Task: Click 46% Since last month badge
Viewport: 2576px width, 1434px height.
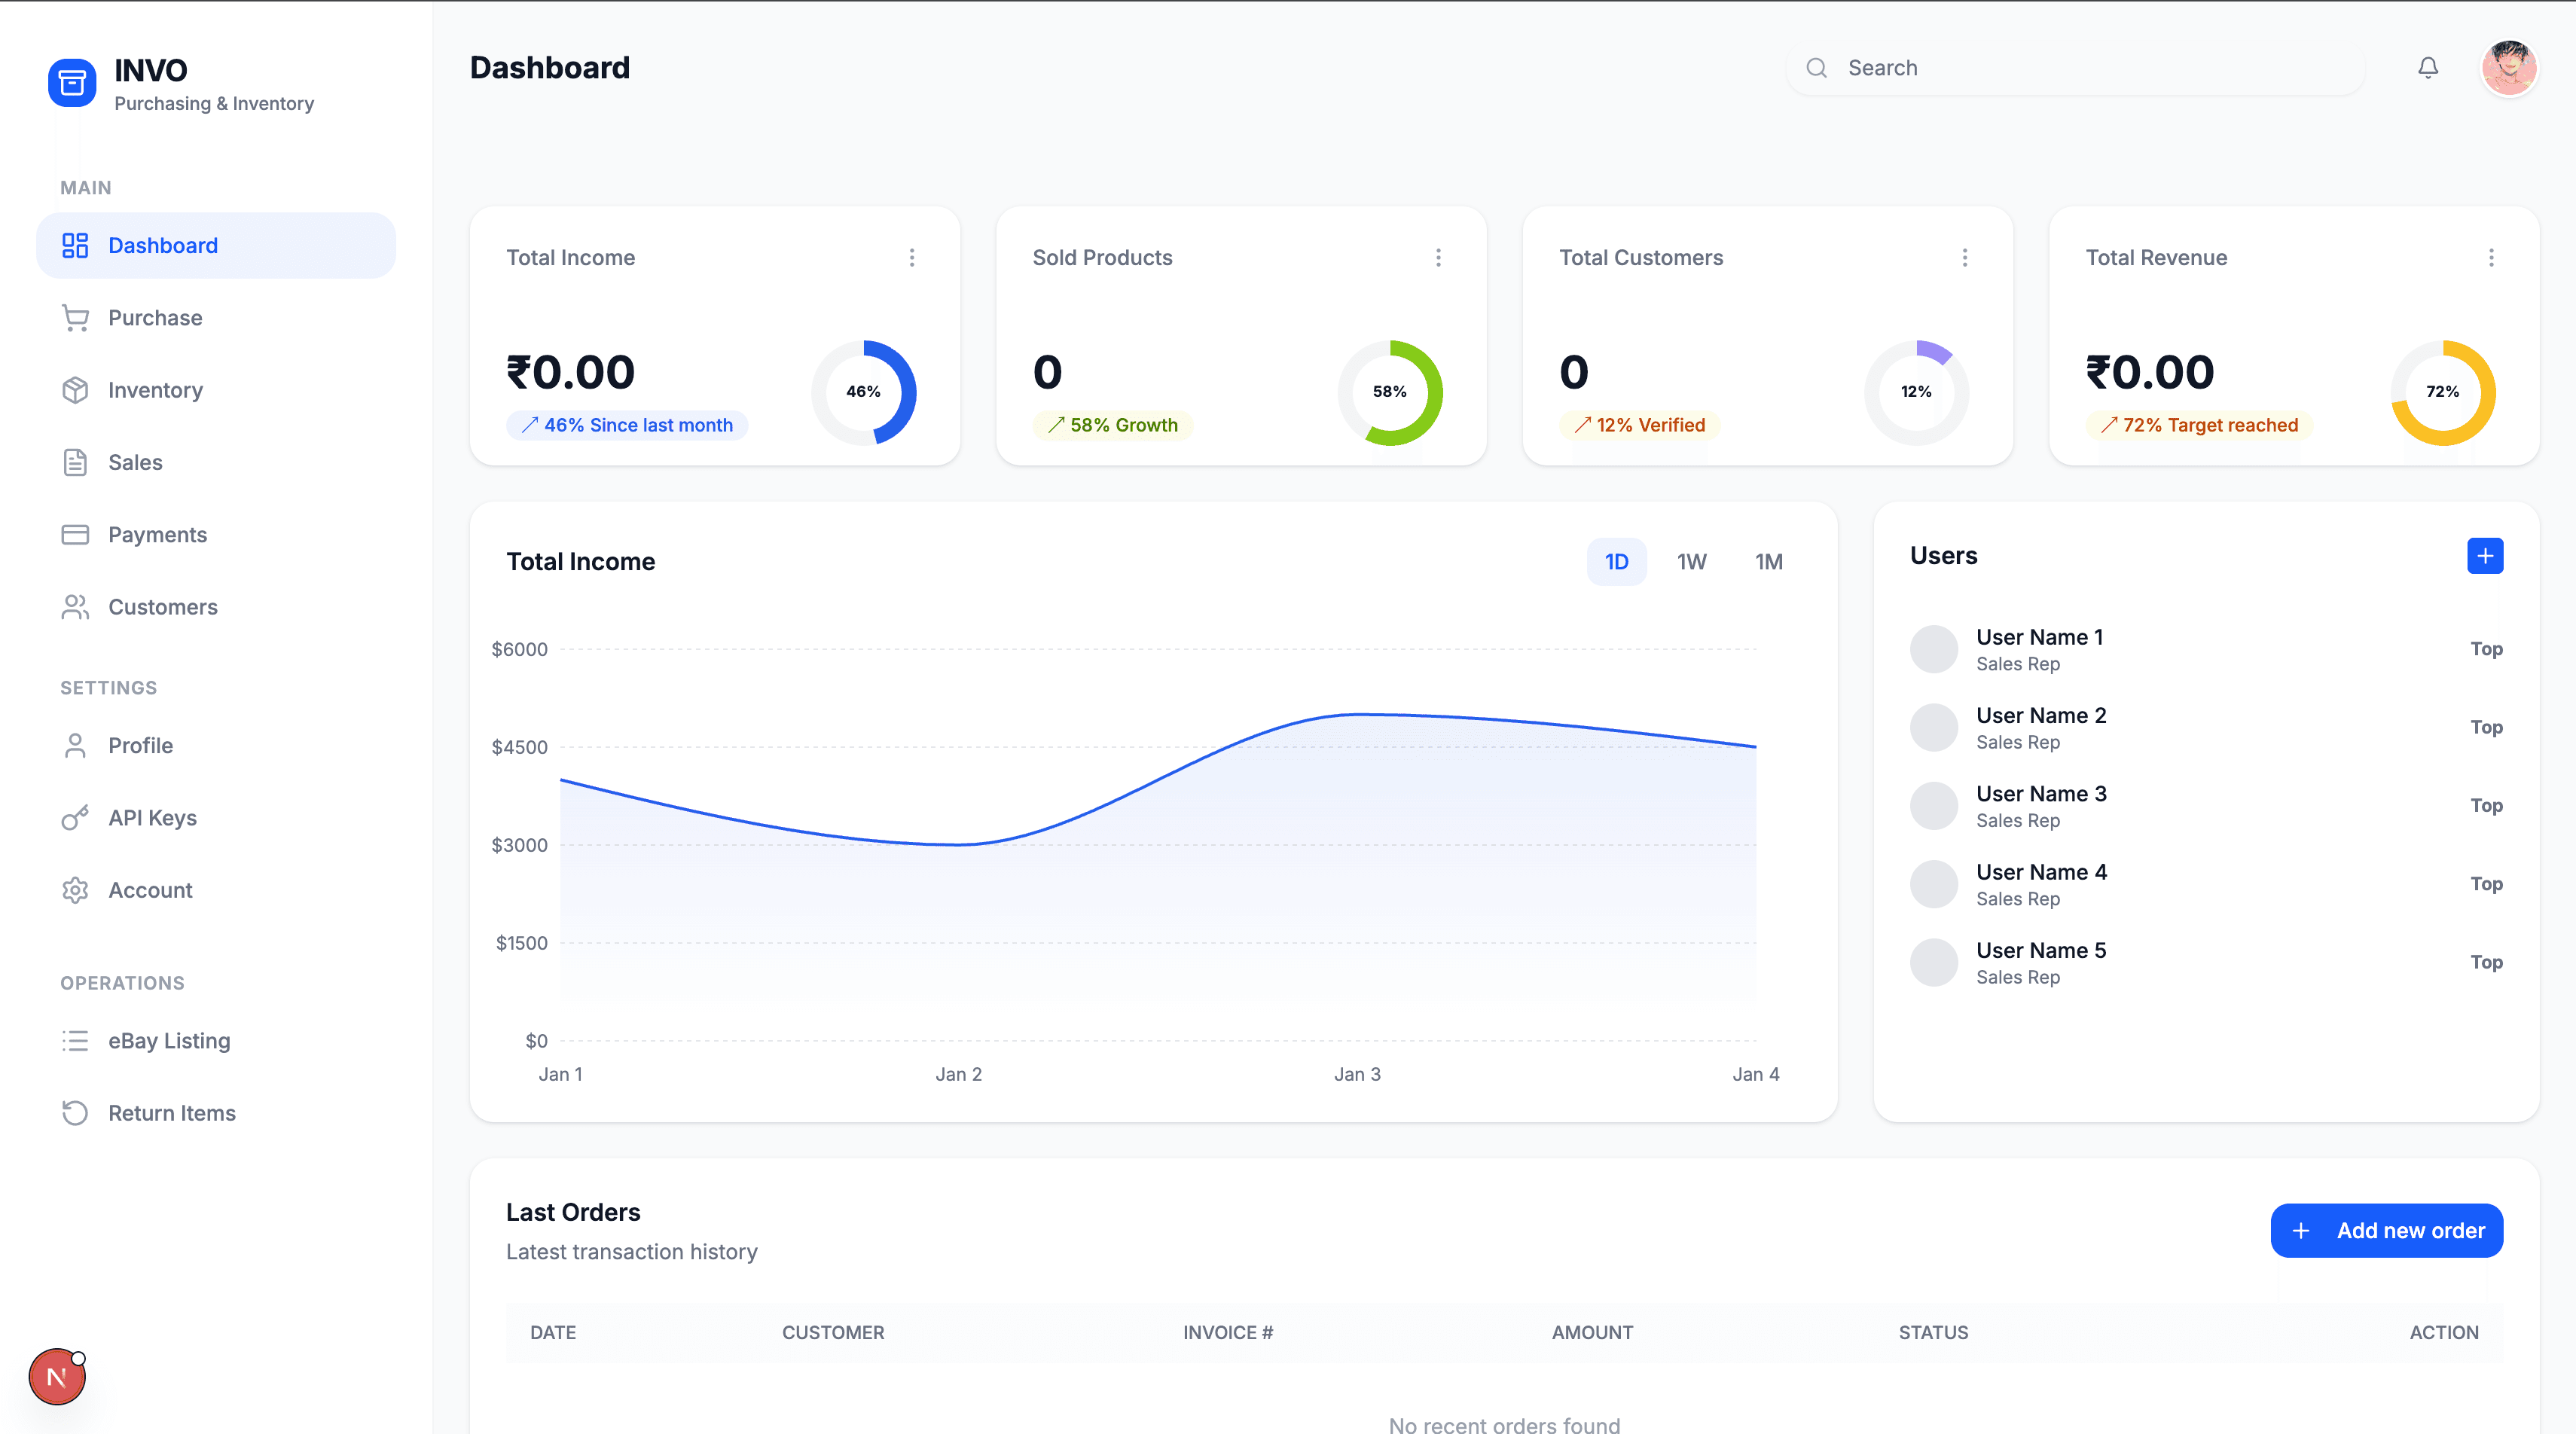Action: tap(627, 425)
